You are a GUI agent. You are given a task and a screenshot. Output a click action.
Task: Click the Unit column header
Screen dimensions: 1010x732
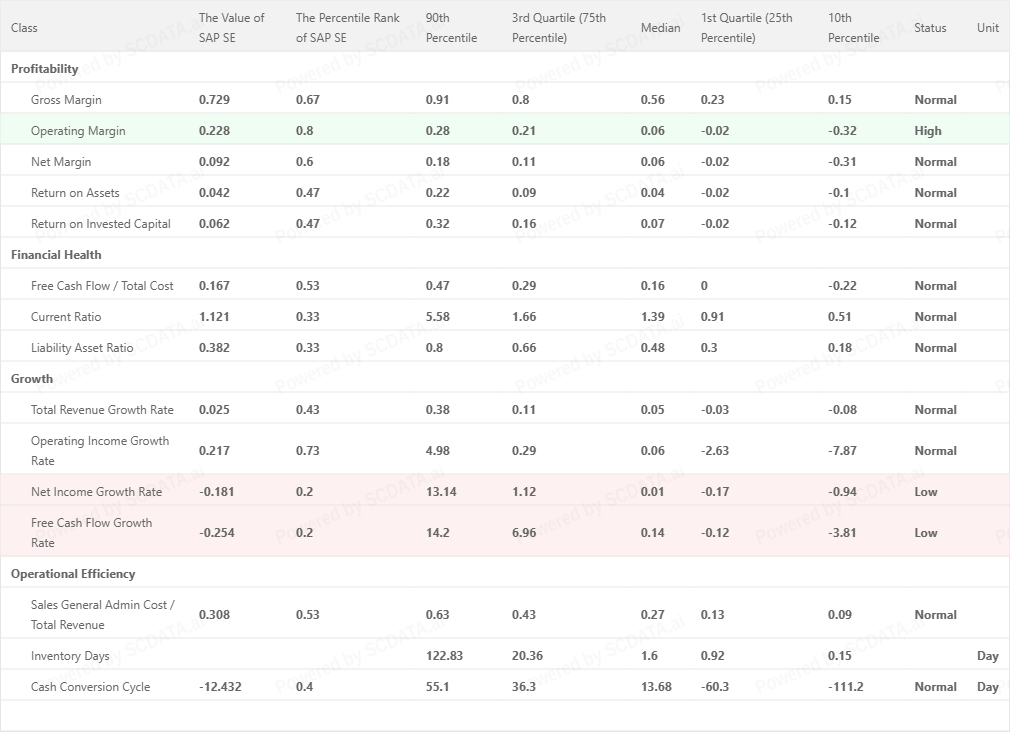coord(988,28)
